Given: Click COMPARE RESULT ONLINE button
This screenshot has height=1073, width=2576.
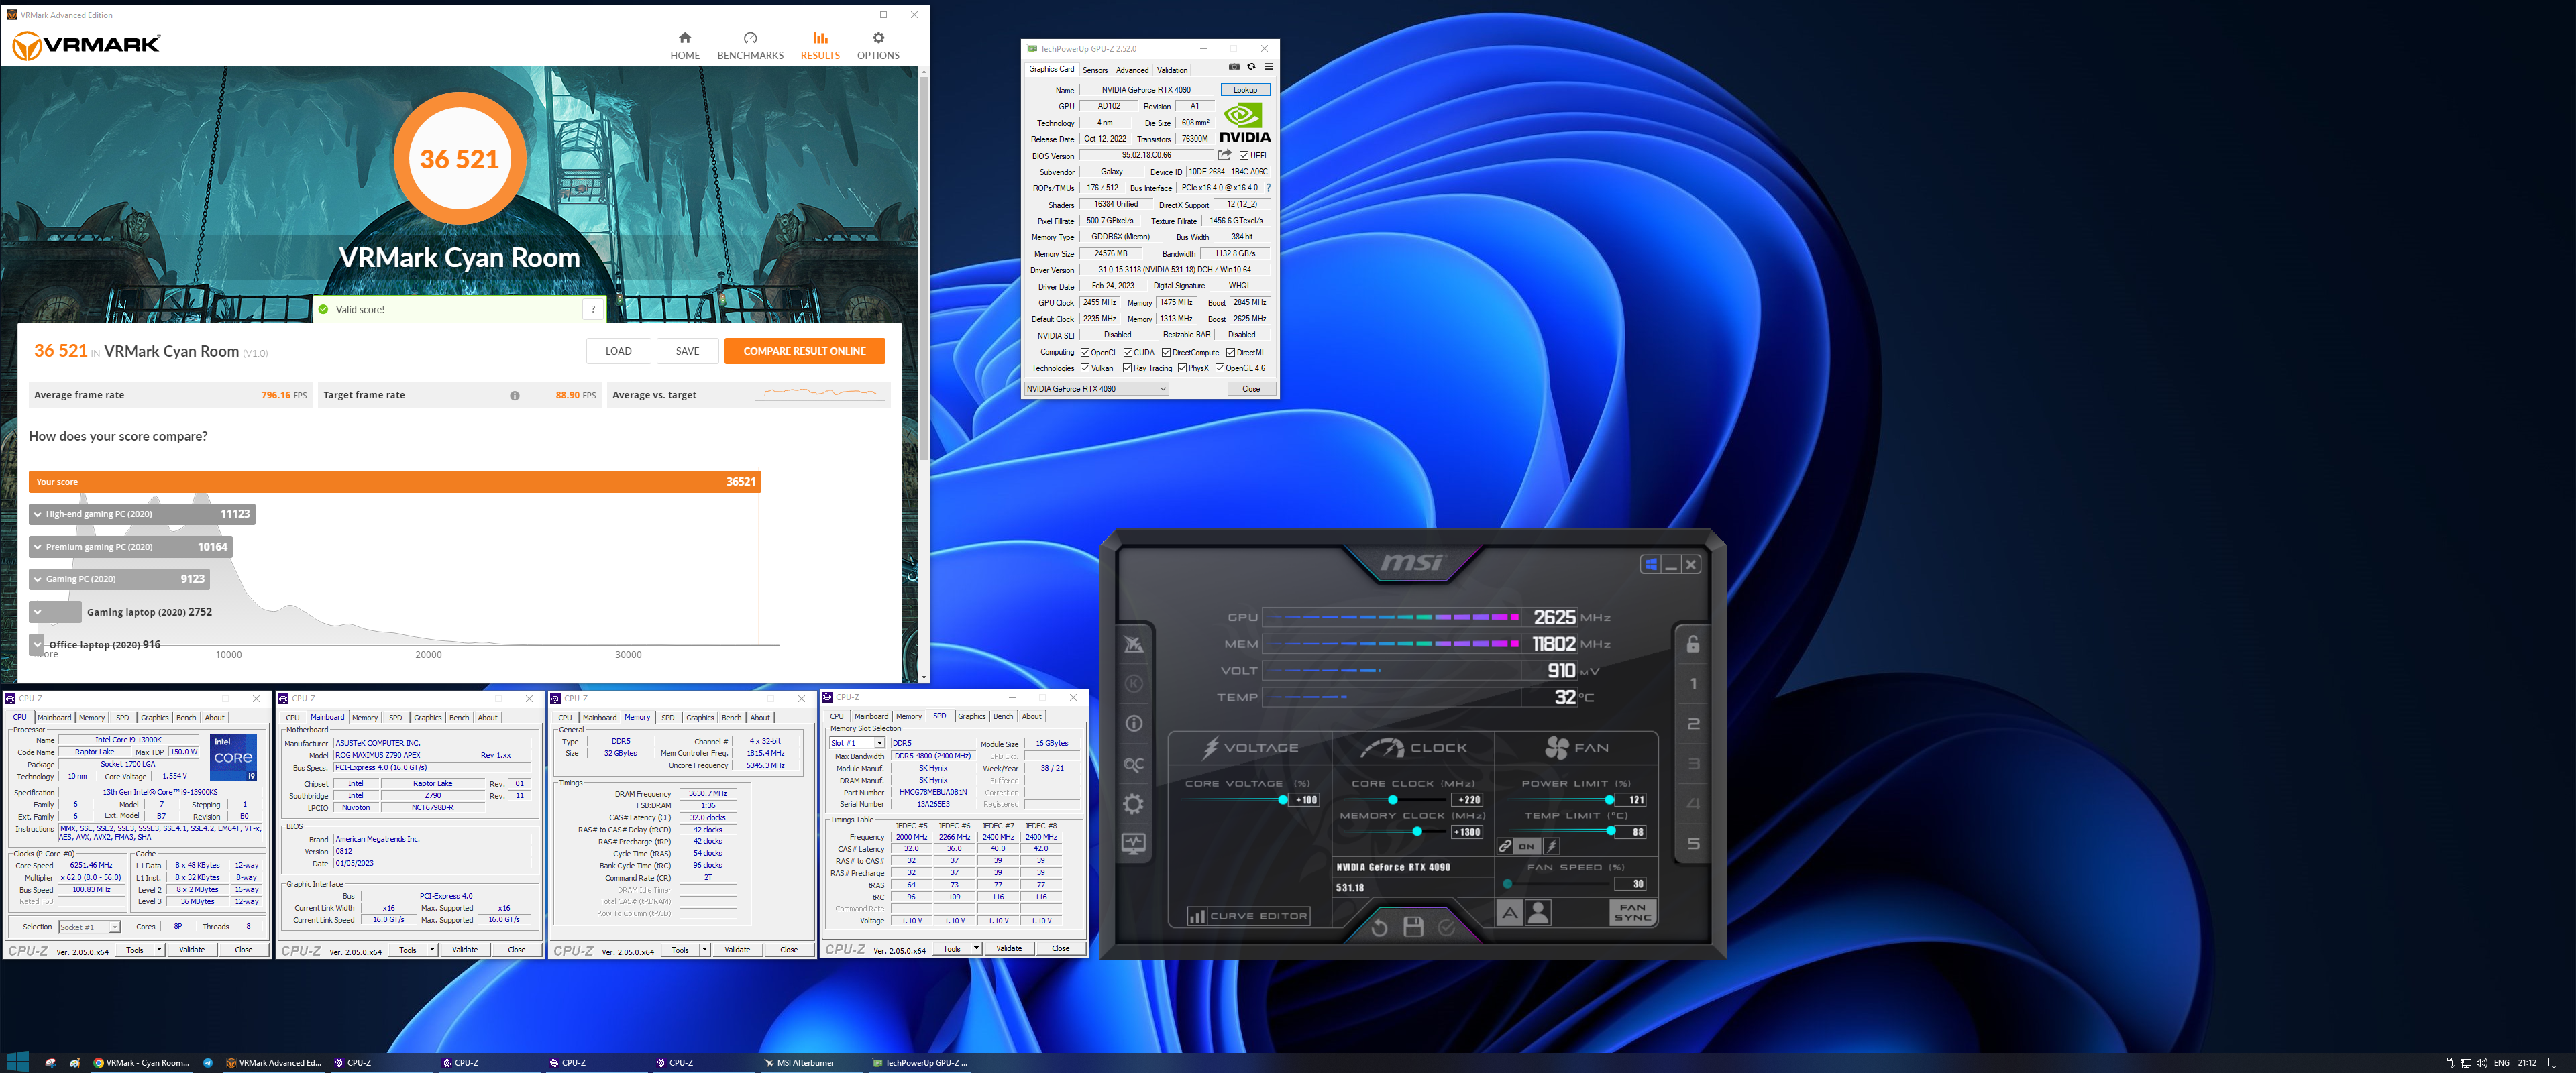Looking at the screenshot, I should click(804, 352).
